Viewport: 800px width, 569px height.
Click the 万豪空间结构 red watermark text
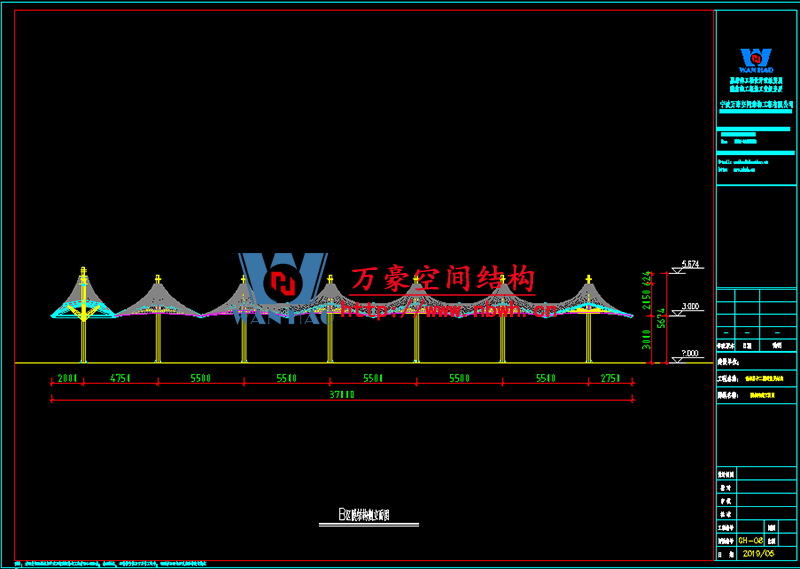coord(443,280)
